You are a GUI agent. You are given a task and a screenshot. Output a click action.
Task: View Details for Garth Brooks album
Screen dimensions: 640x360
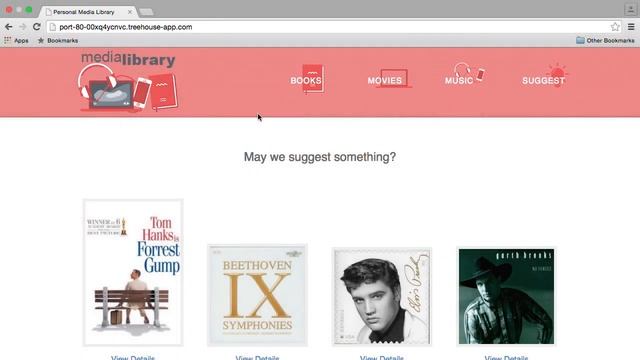507,358
